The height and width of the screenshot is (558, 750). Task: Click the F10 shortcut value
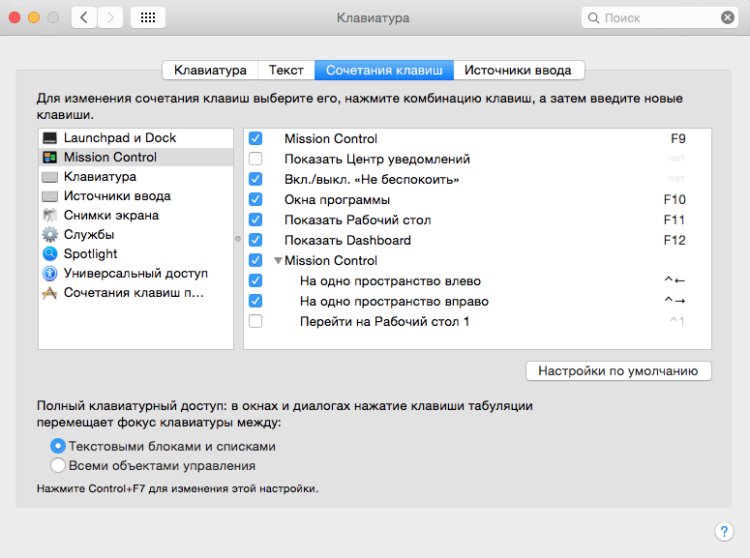(x=675, y=199)
